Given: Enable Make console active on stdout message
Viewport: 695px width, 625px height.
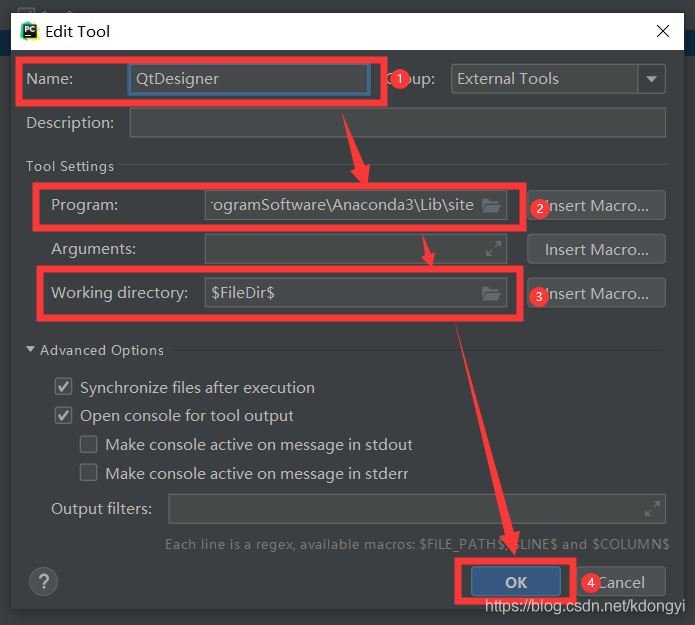Looking at the screenshot, I should [x=89, y=444].
